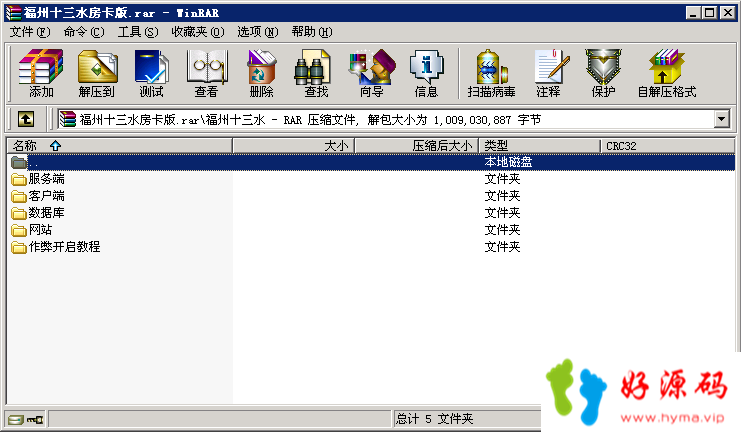Select the 客户端 folder name text
The width and height of the screenshot is (741, 432).
[46, 196]
